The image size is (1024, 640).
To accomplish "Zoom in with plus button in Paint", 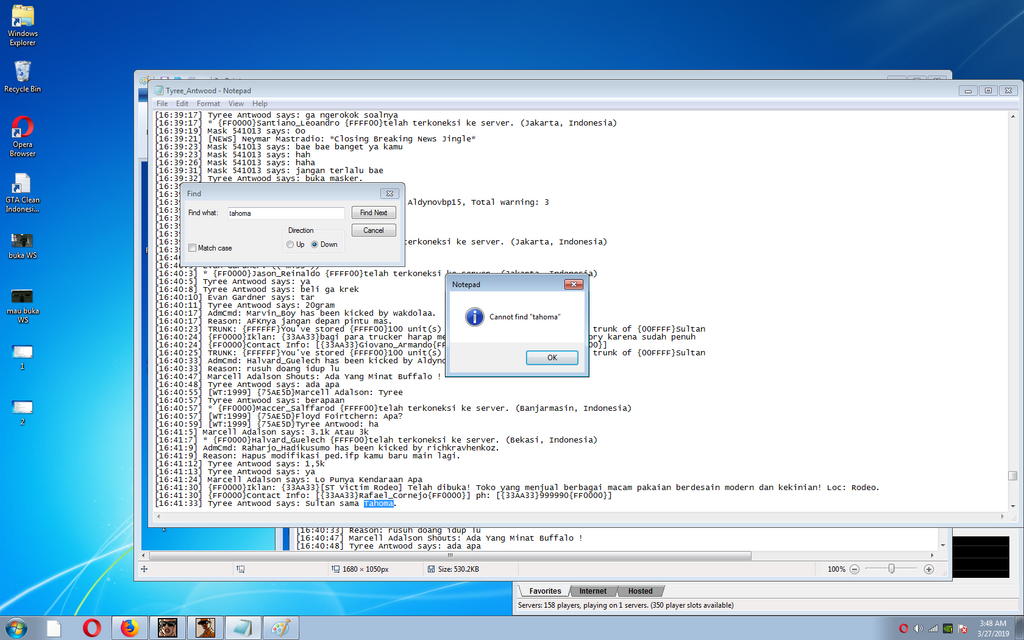I will (x=929, y=569).
